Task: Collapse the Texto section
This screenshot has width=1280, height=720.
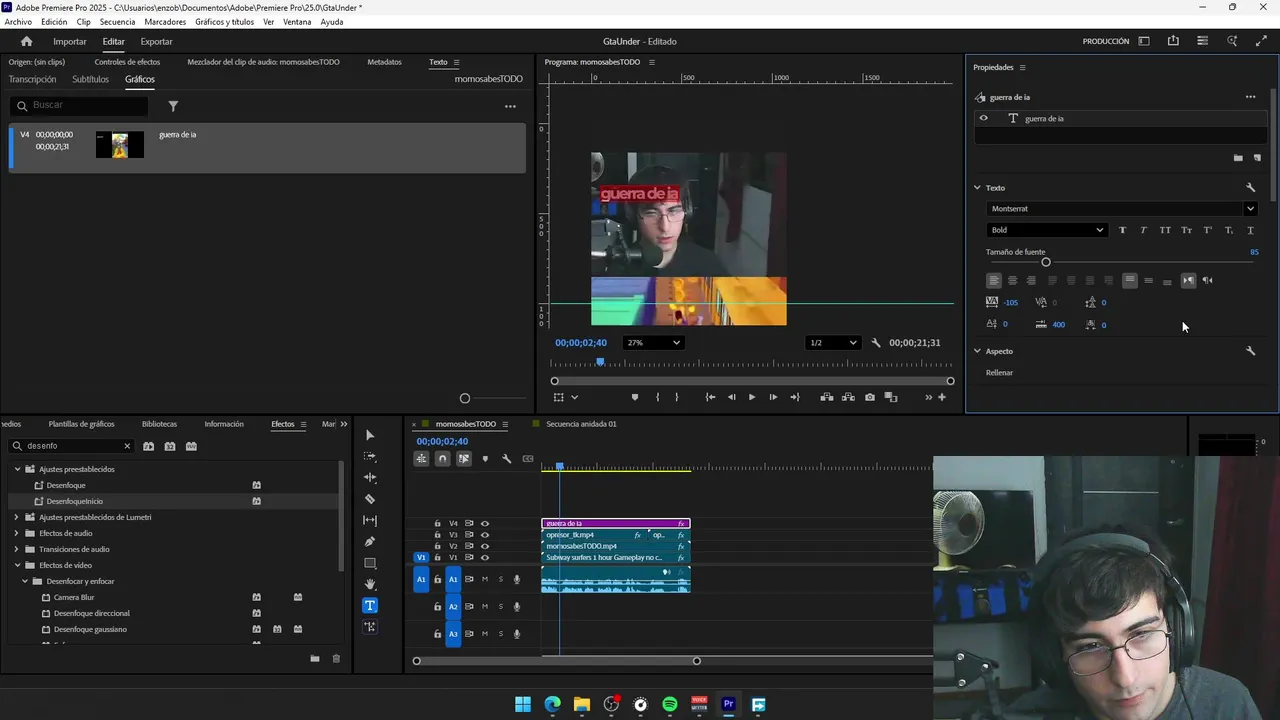Action: [977, 188]
